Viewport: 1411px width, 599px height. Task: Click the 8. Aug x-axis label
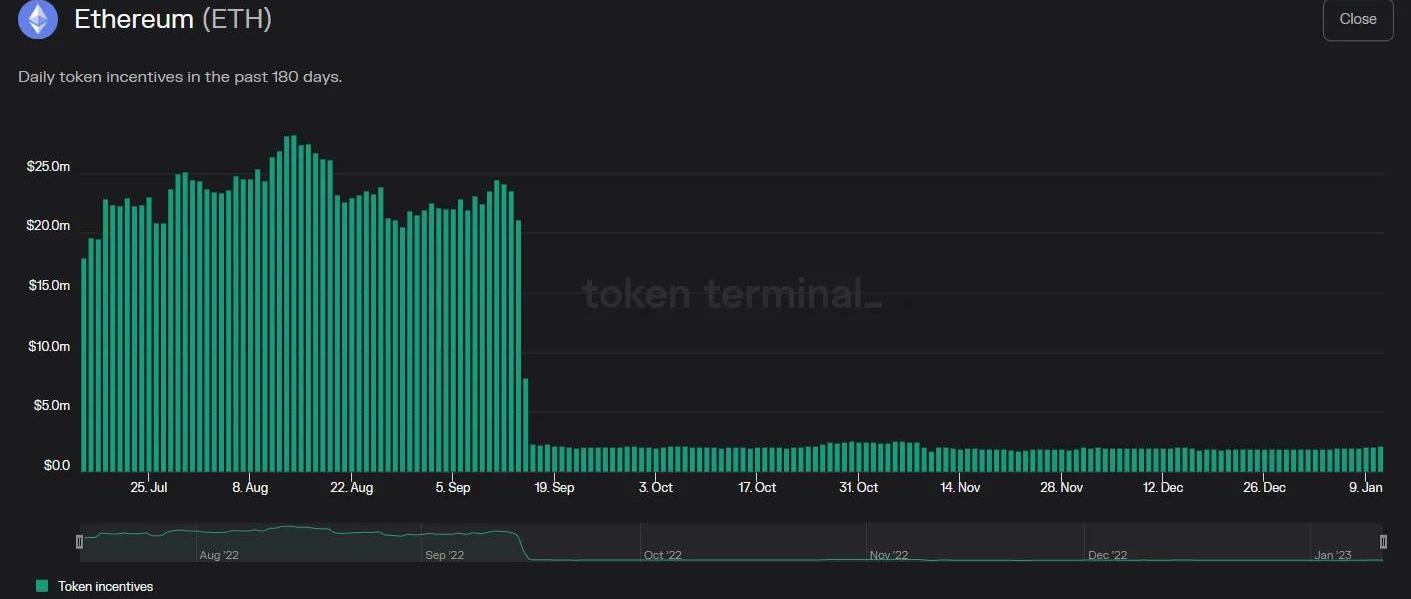point(250,488)
